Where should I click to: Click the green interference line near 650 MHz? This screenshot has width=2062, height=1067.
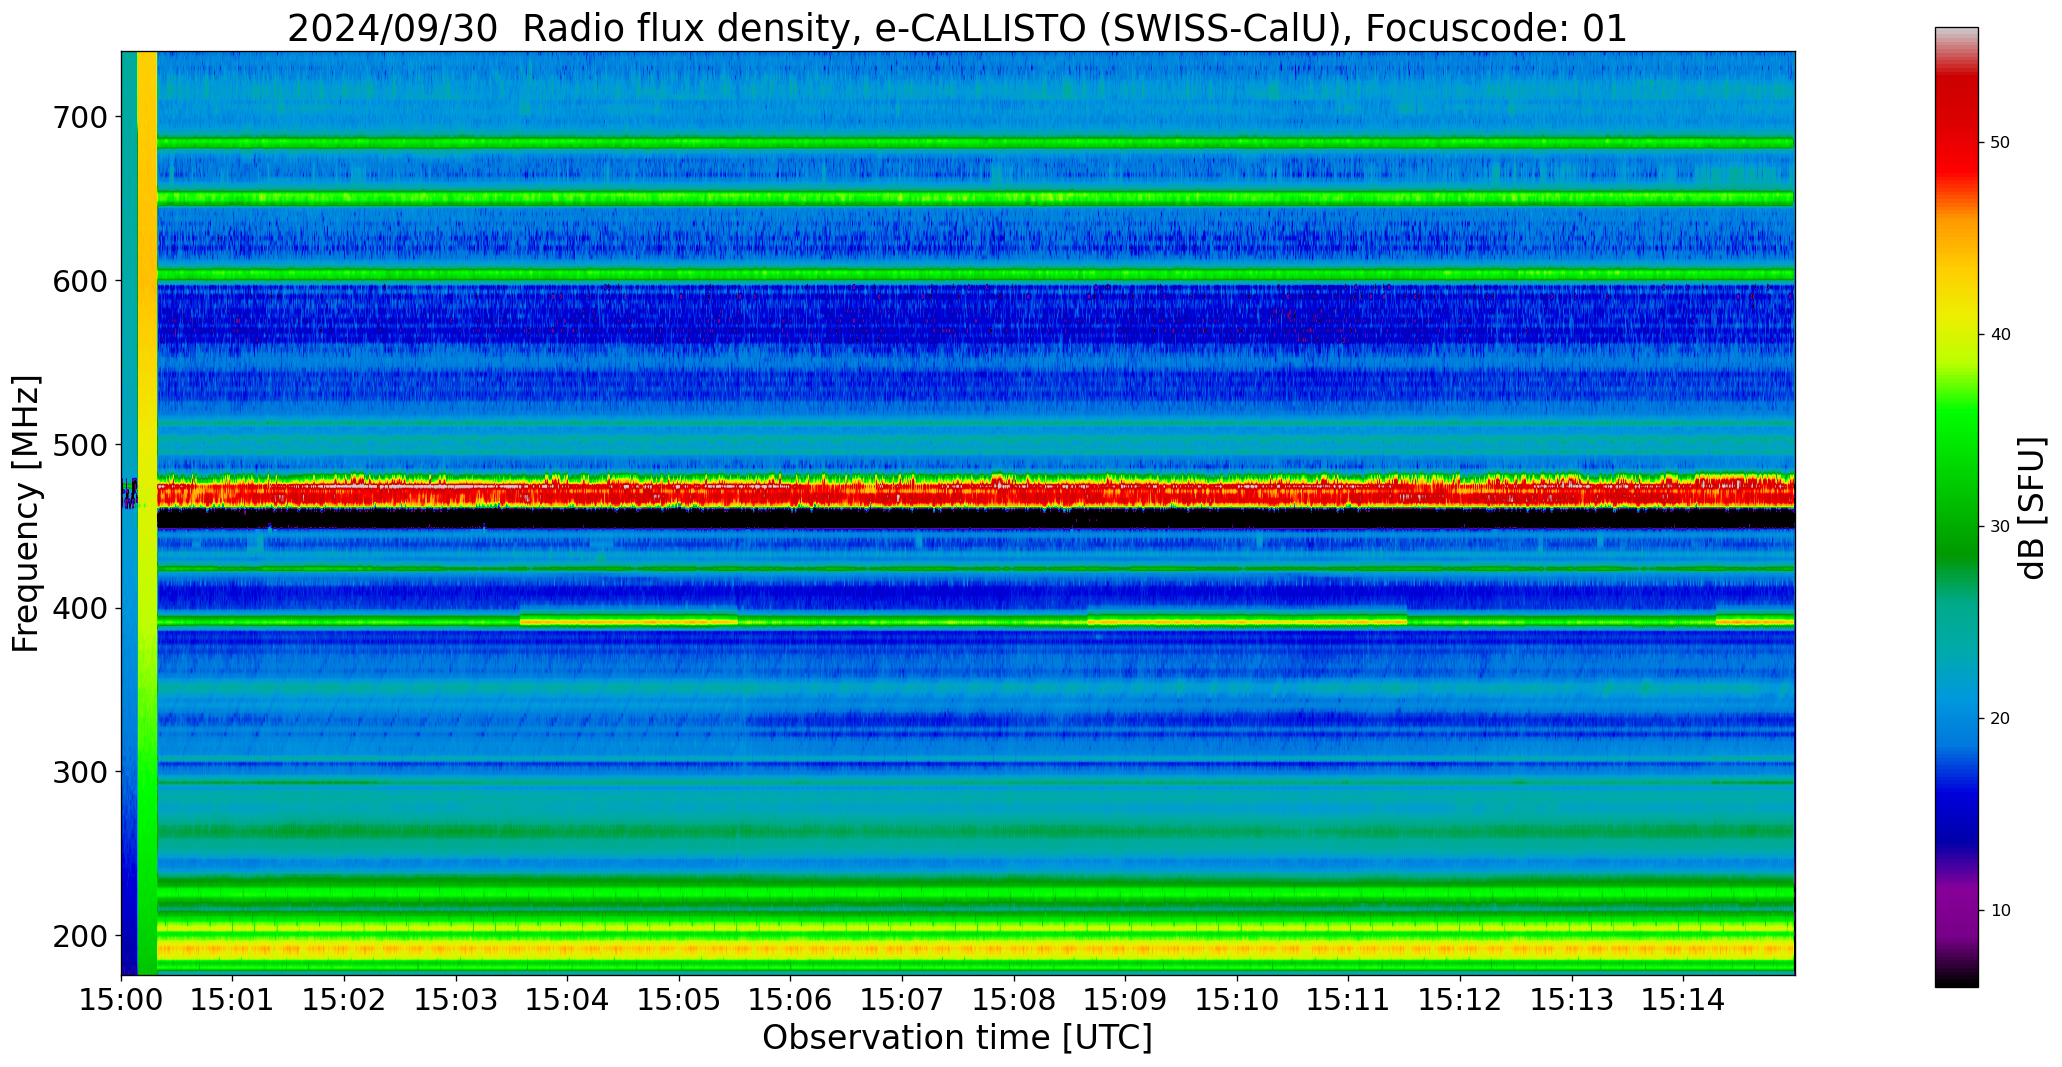click(975, 198)
